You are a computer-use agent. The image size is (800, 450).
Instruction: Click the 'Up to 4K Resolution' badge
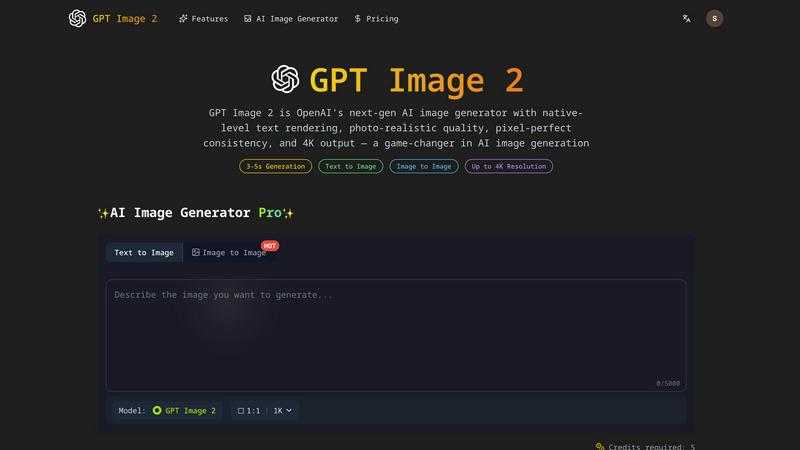(x=509, y=166)
